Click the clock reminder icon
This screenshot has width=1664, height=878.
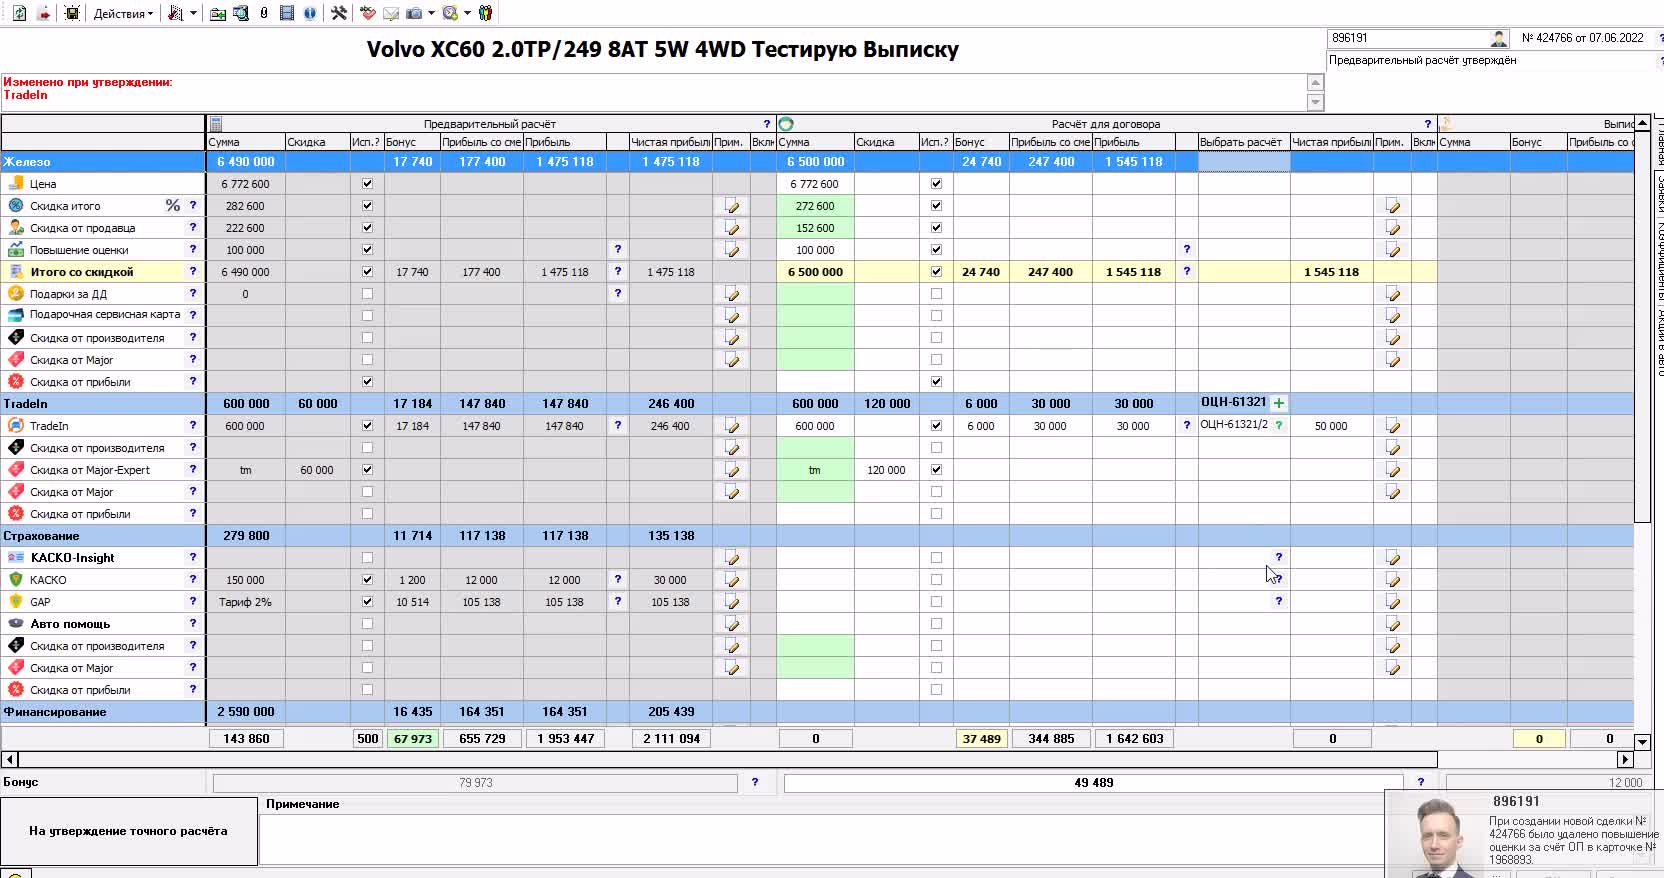[x=450, y=13]
